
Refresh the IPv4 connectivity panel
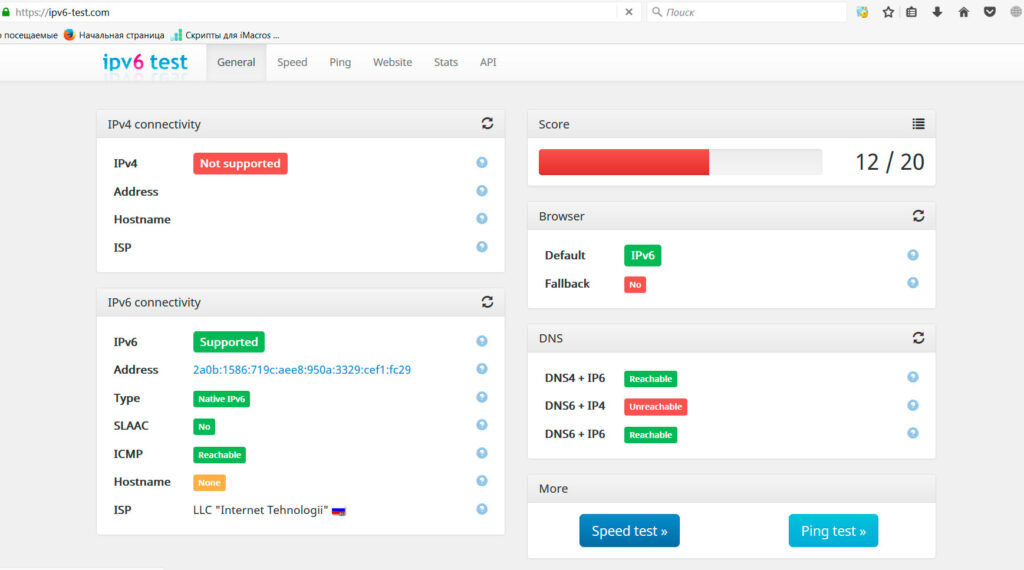487,123
